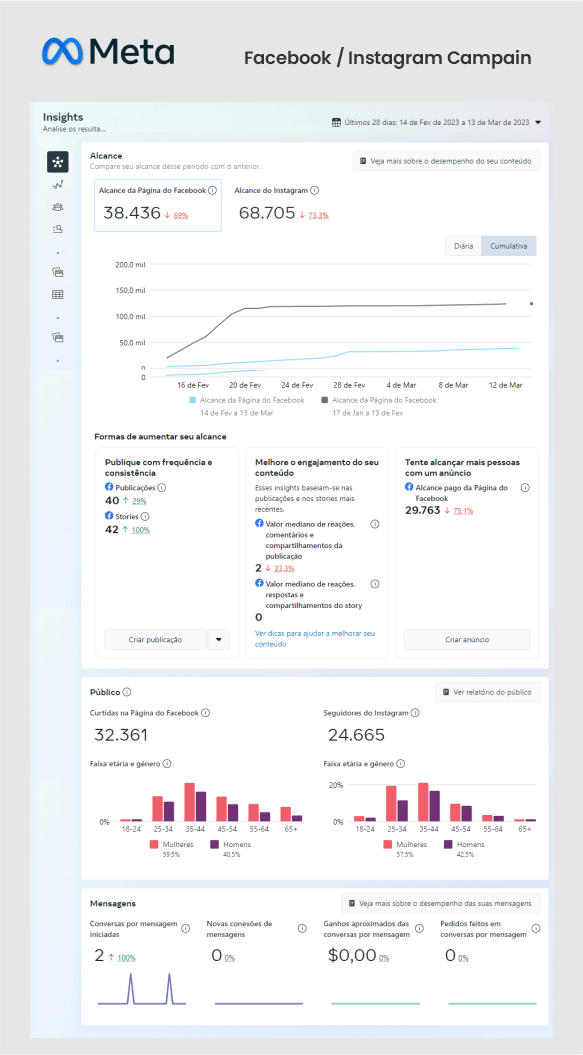Click the Meta logo
Screen dimensions: 583x1055
[108, 51]
